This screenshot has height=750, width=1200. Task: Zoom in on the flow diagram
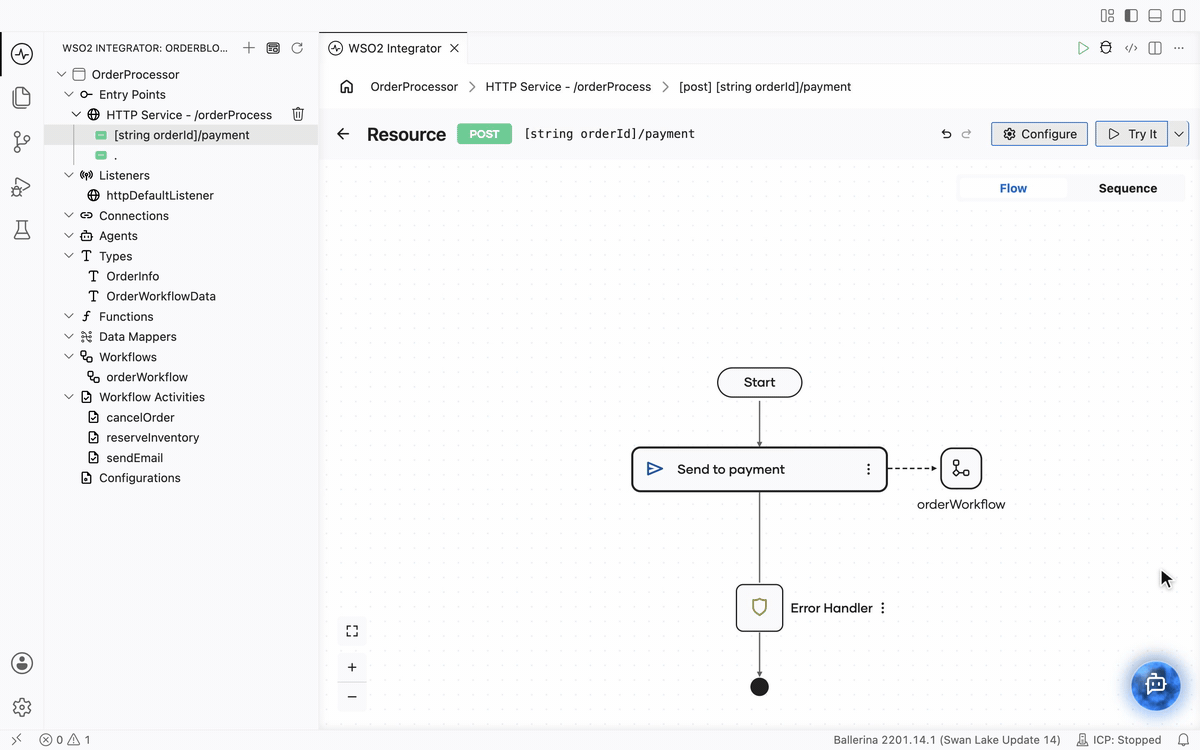(352, 667)
